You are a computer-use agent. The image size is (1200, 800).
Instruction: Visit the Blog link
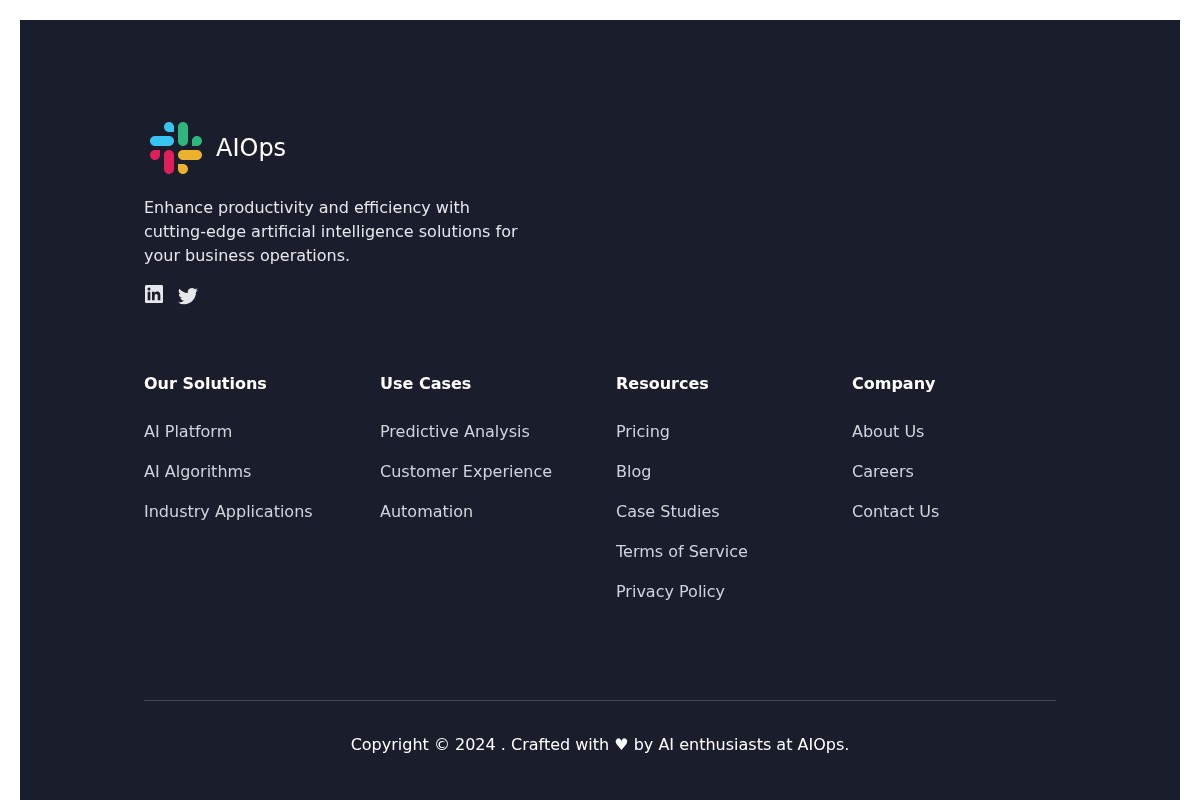(x=633, y=471)
